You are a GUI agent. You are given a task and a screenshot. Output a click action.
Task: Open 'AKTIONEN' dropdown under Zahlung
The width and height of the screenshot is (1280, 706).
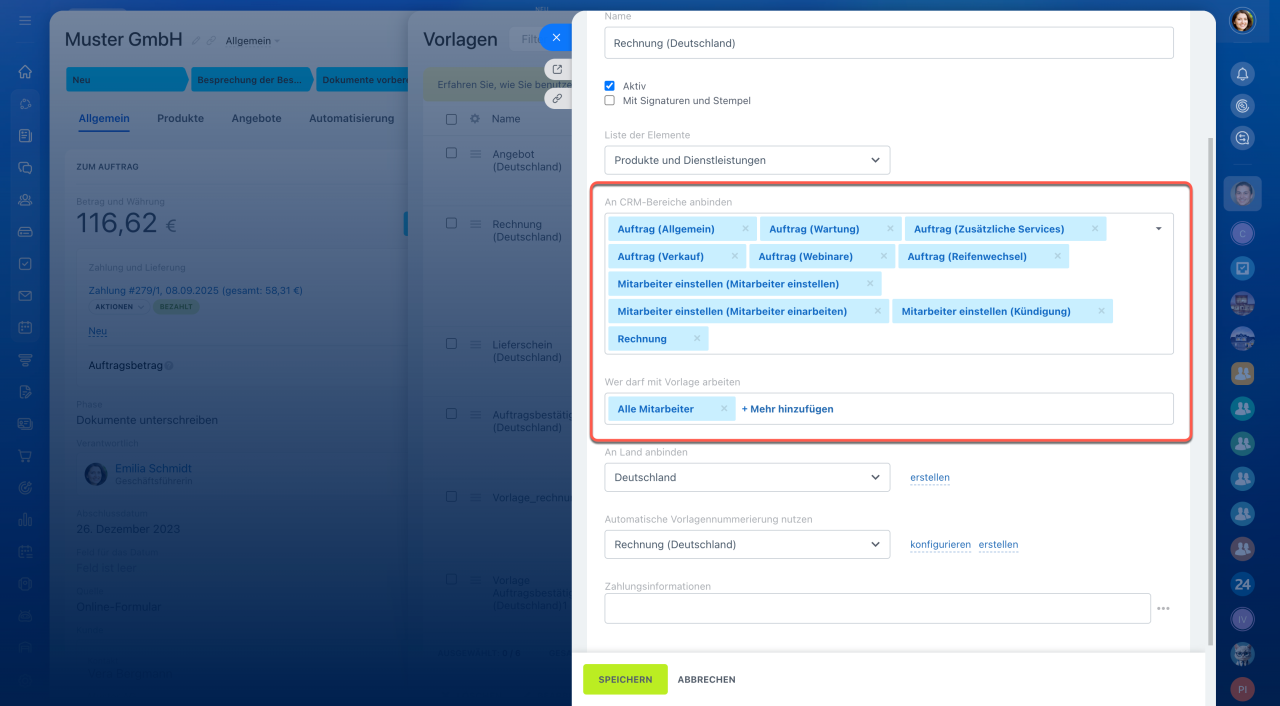click(118, 307)
